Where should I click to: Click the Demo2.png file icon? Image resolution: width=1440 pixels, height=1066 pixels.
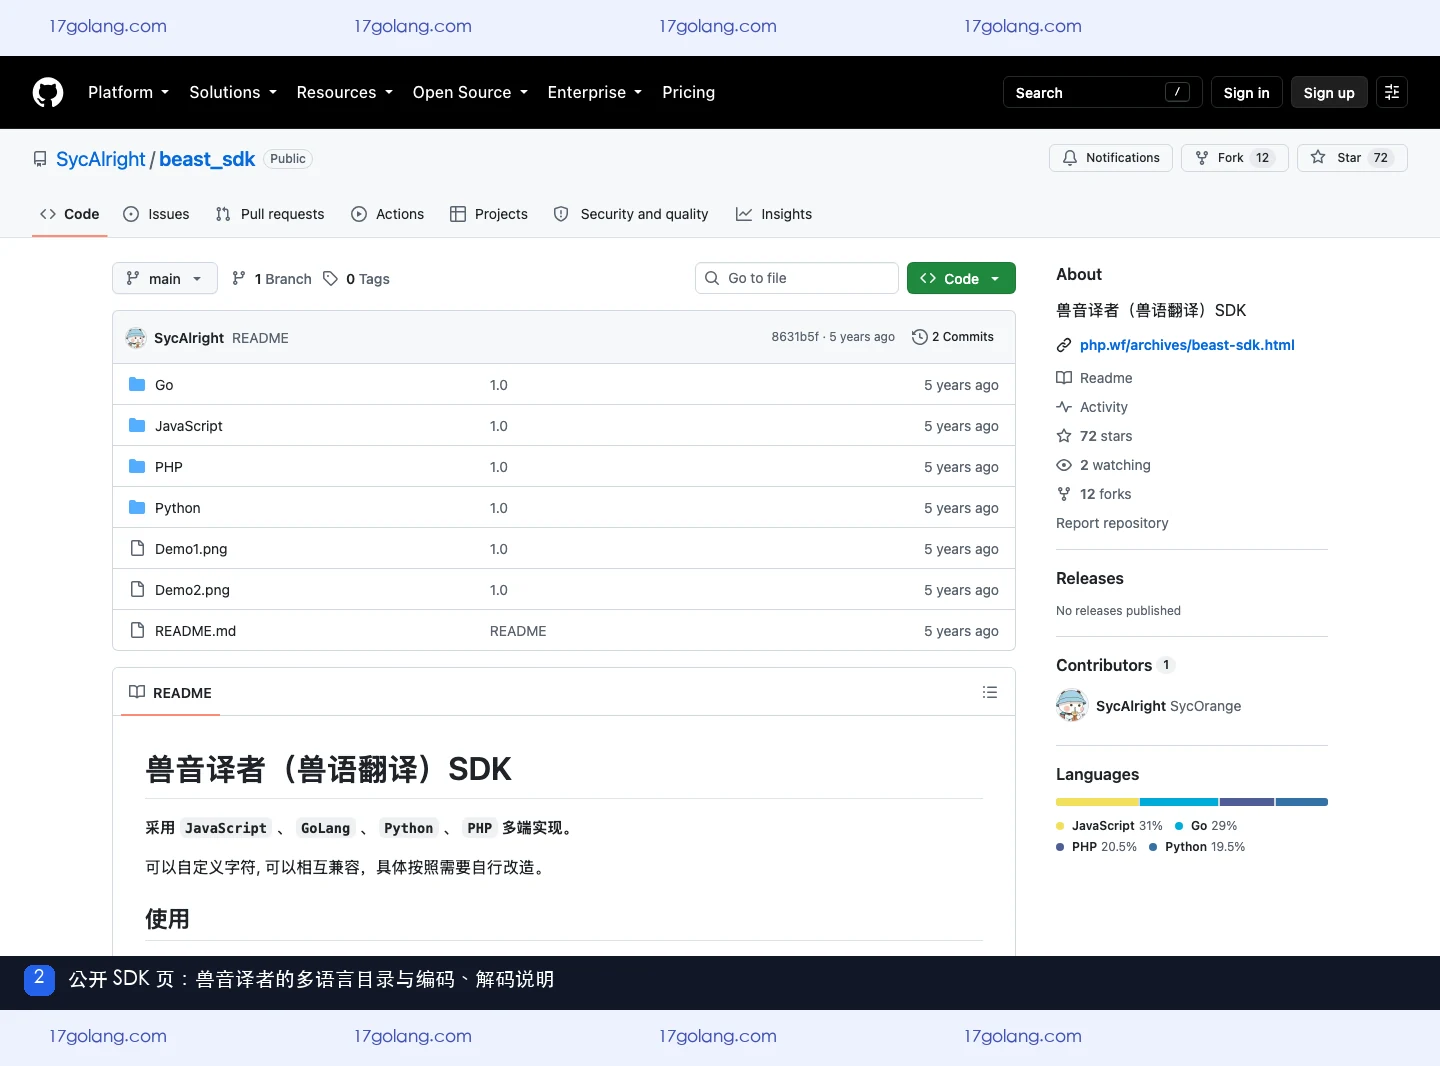click(137, 589)
